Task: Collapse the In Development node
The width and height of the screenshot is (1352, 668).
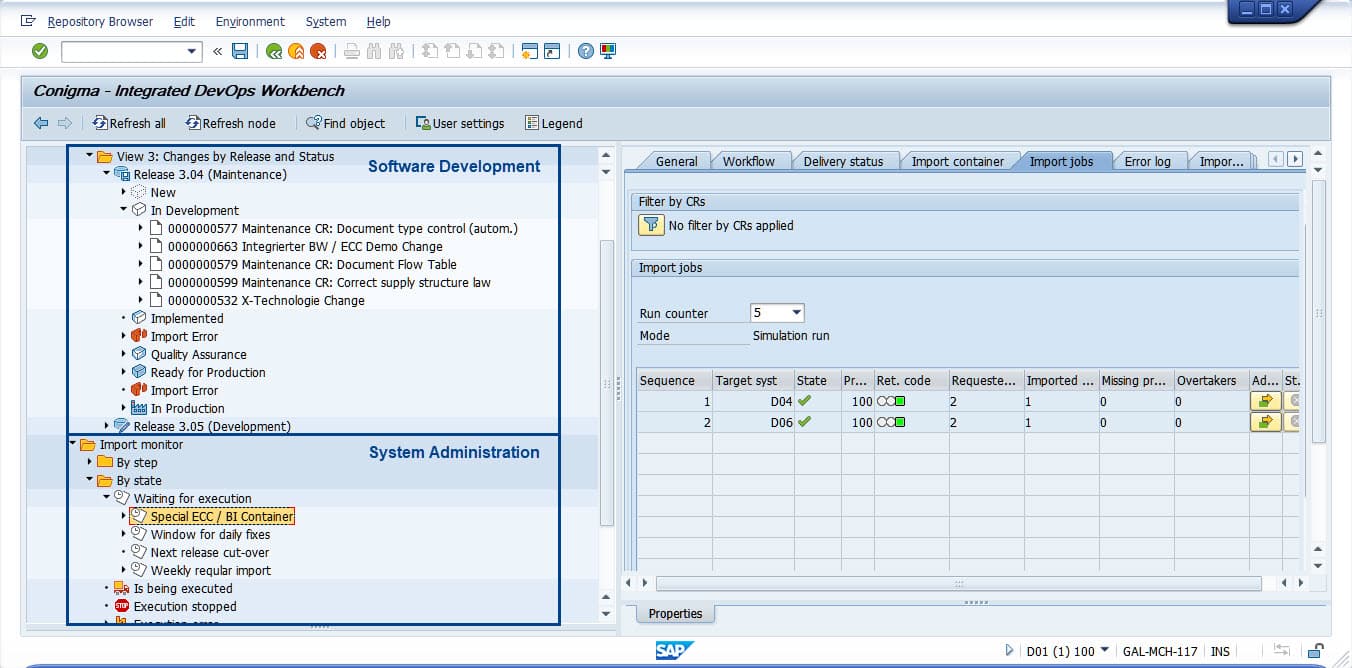Action: 123,210
